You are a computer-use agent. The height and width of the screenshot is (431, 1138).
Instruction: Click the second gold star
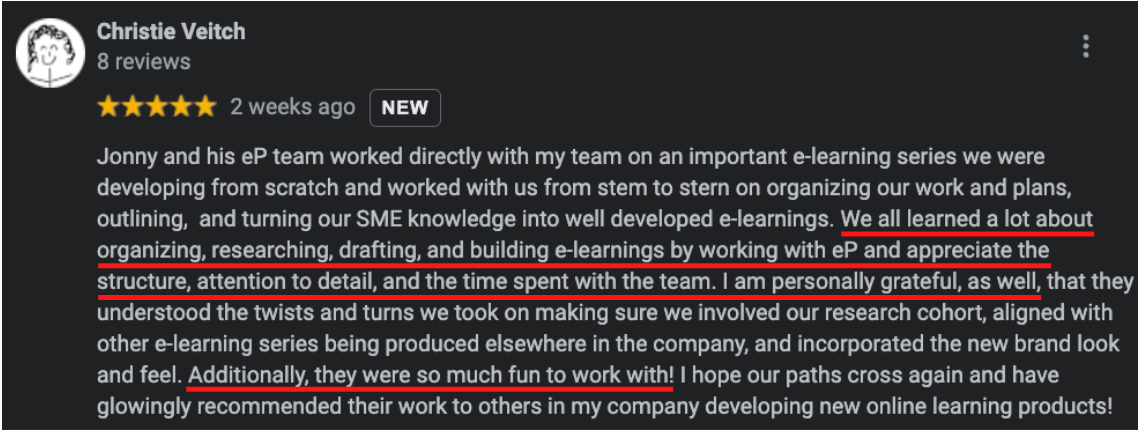tap(131, 106)
